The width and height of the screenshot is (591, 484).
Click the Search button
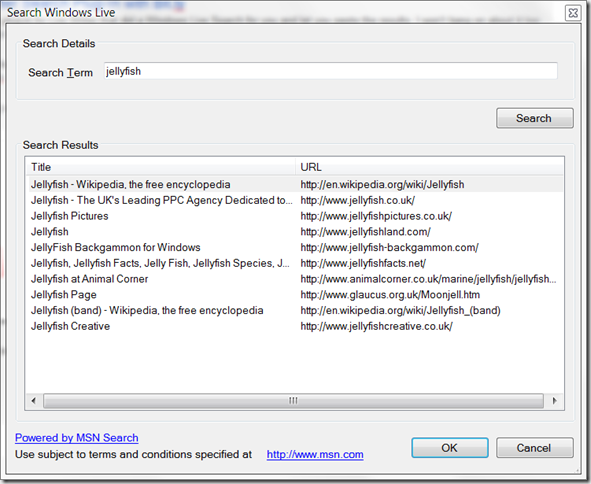coord(534,118)
